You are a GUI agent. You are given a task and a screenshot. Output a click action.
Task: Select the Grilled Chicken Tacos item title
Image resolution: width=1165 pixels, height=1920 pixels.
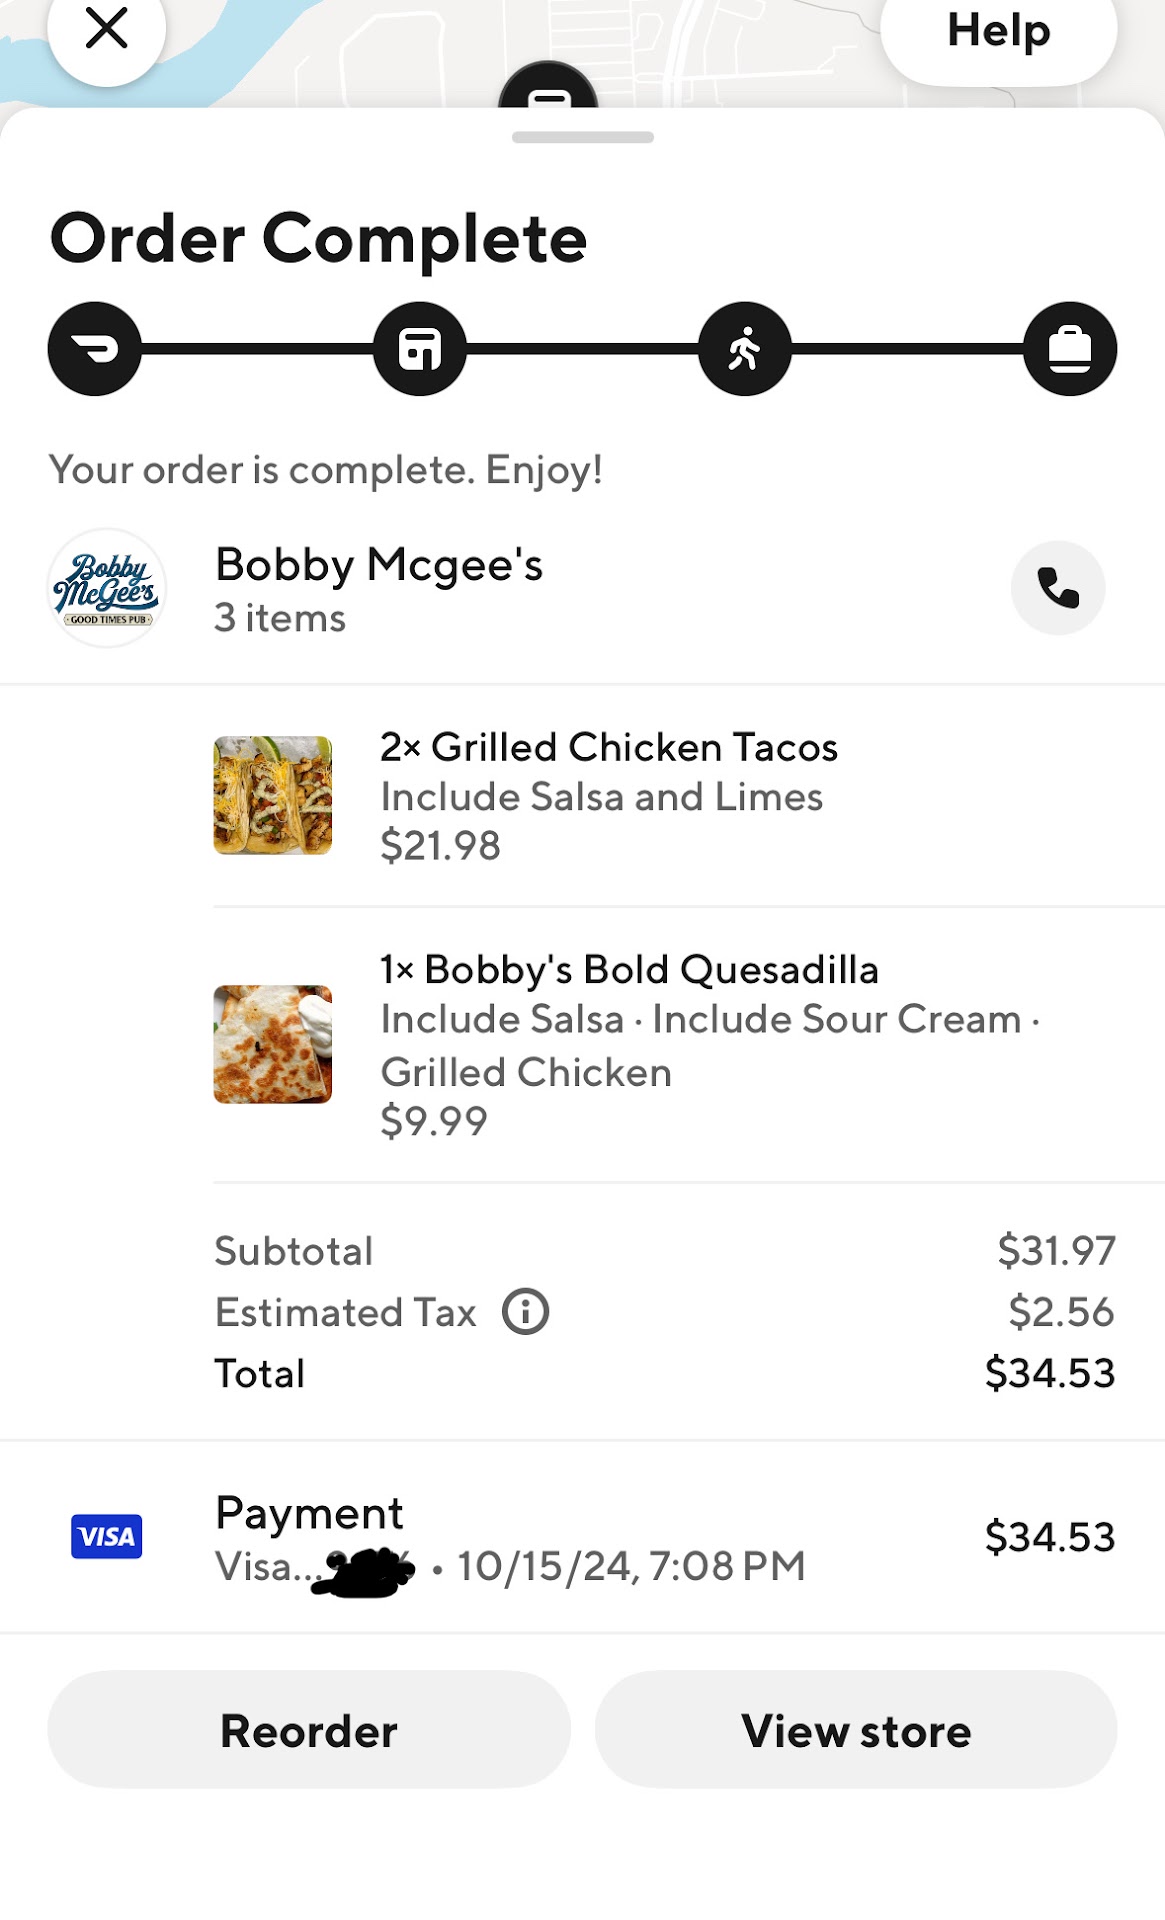[608, 747]
